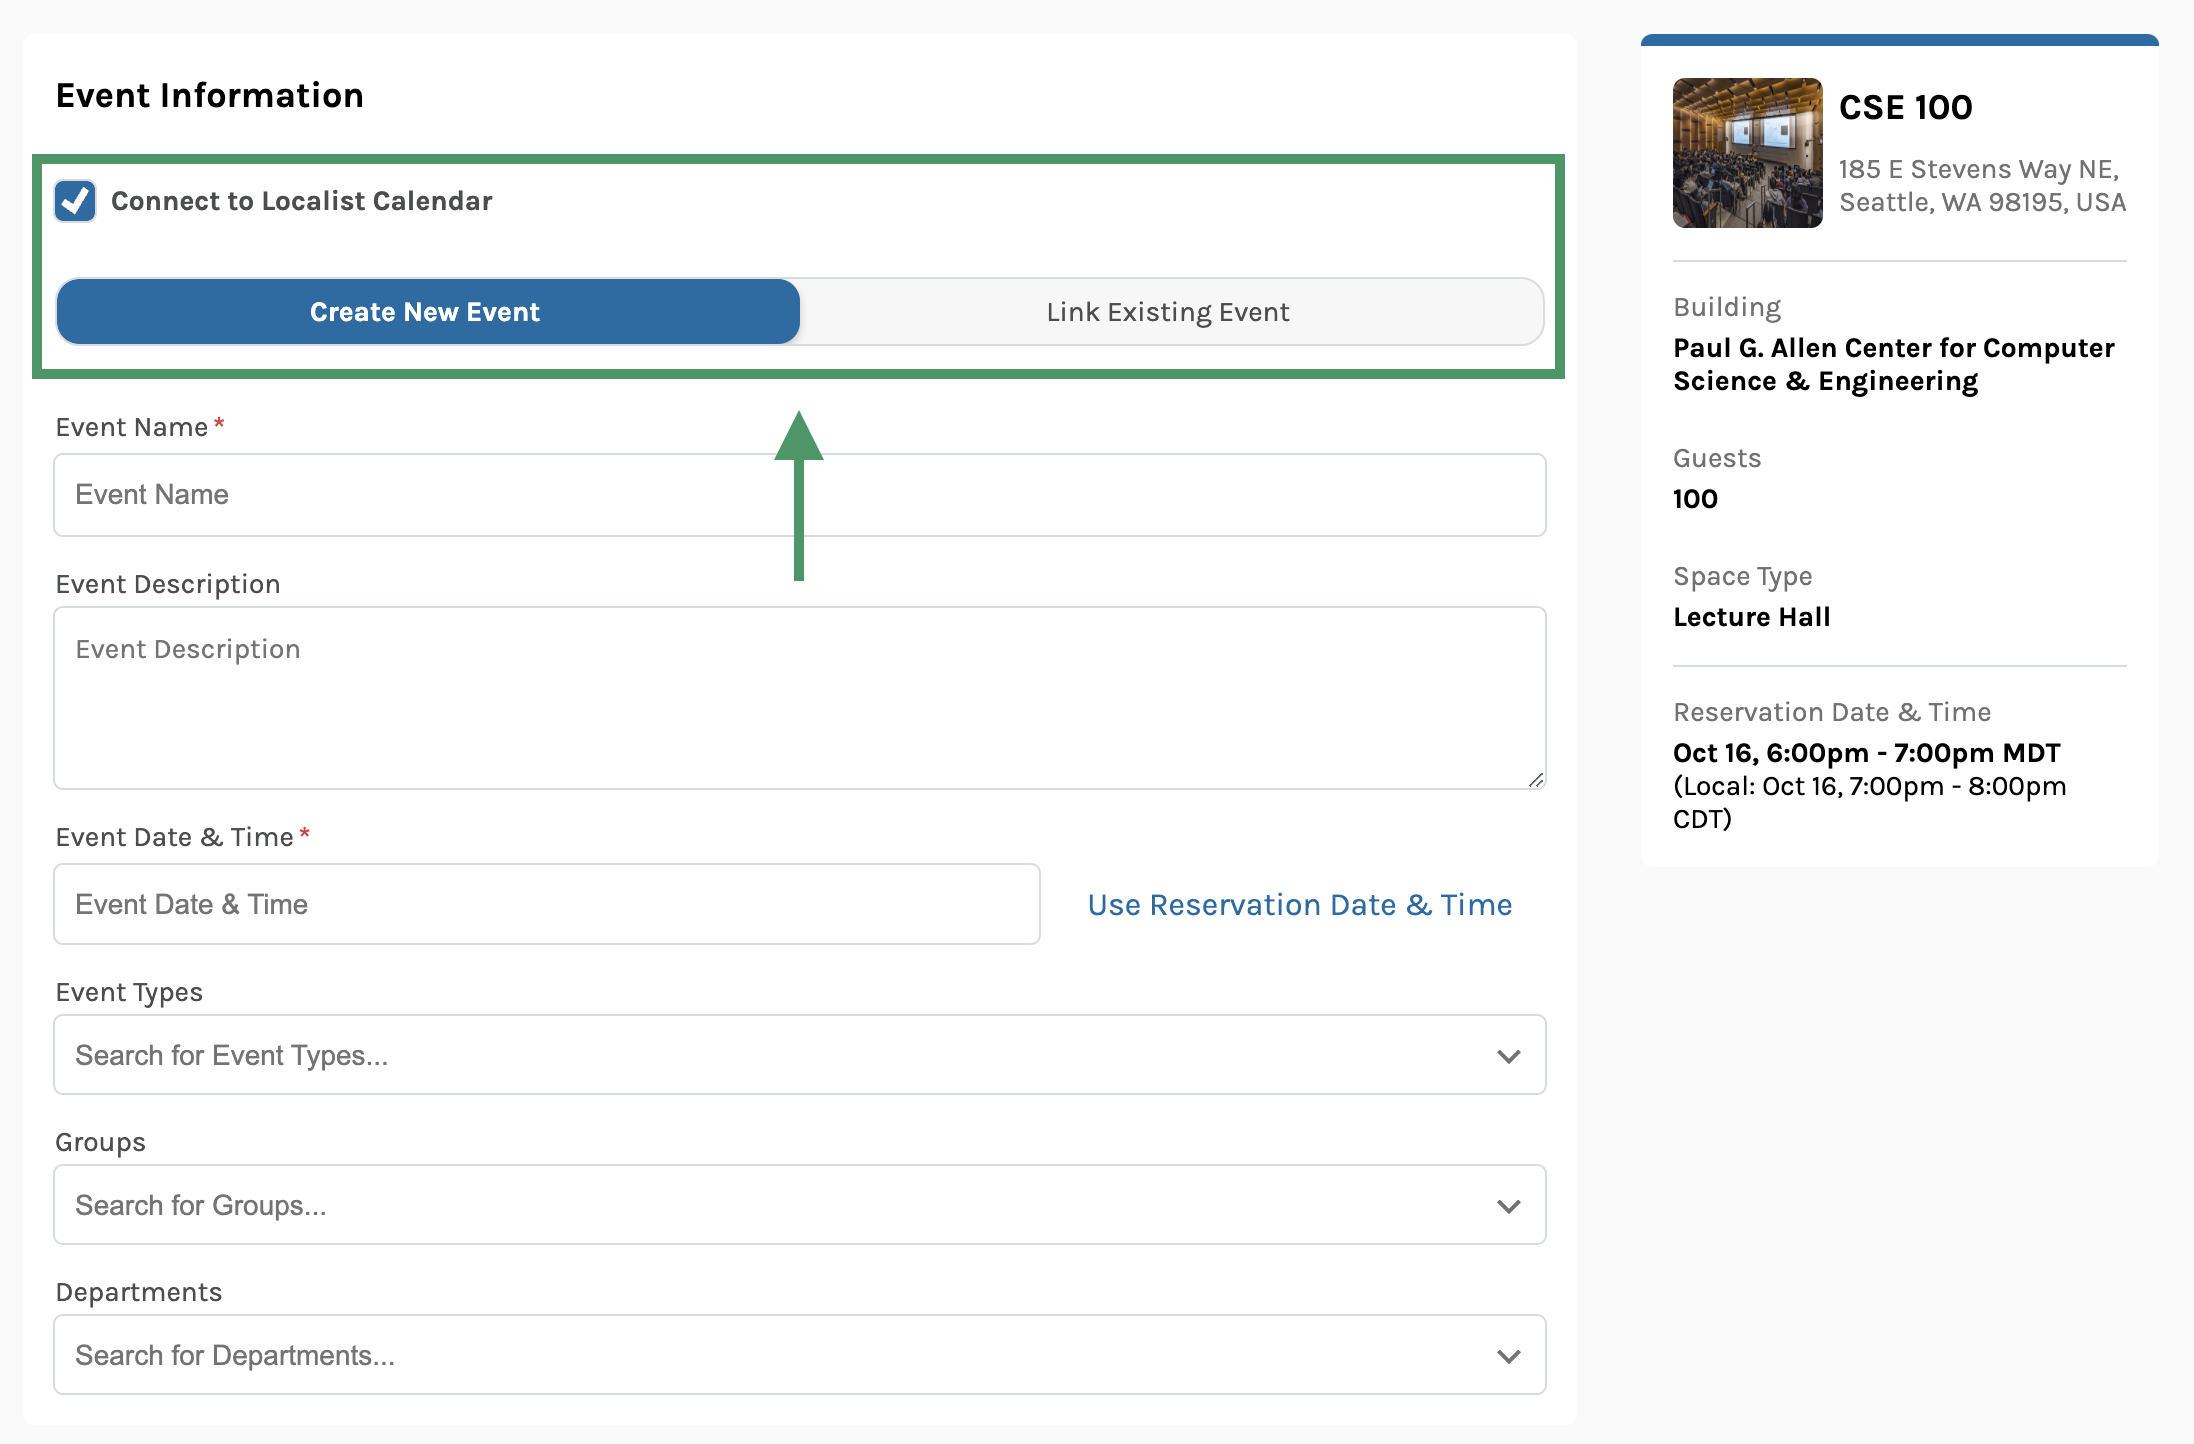Expand Groups dropdown chevron
The height and width of the screenshot is (1444, 2194).
(1508, 1206)
